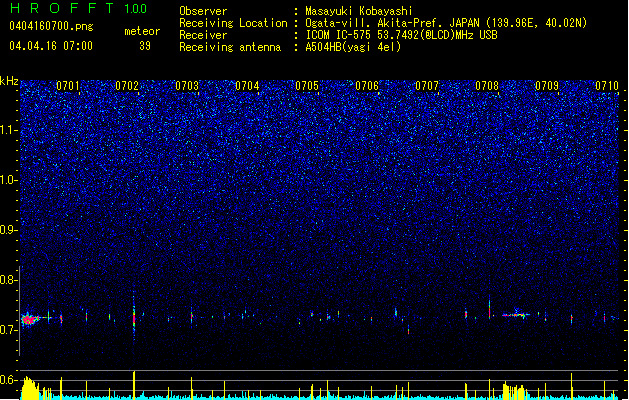Click the large red meteor echo at spectrogram start
The width and height of the screenshot is (629, 400).
click(x=29, y=320)
